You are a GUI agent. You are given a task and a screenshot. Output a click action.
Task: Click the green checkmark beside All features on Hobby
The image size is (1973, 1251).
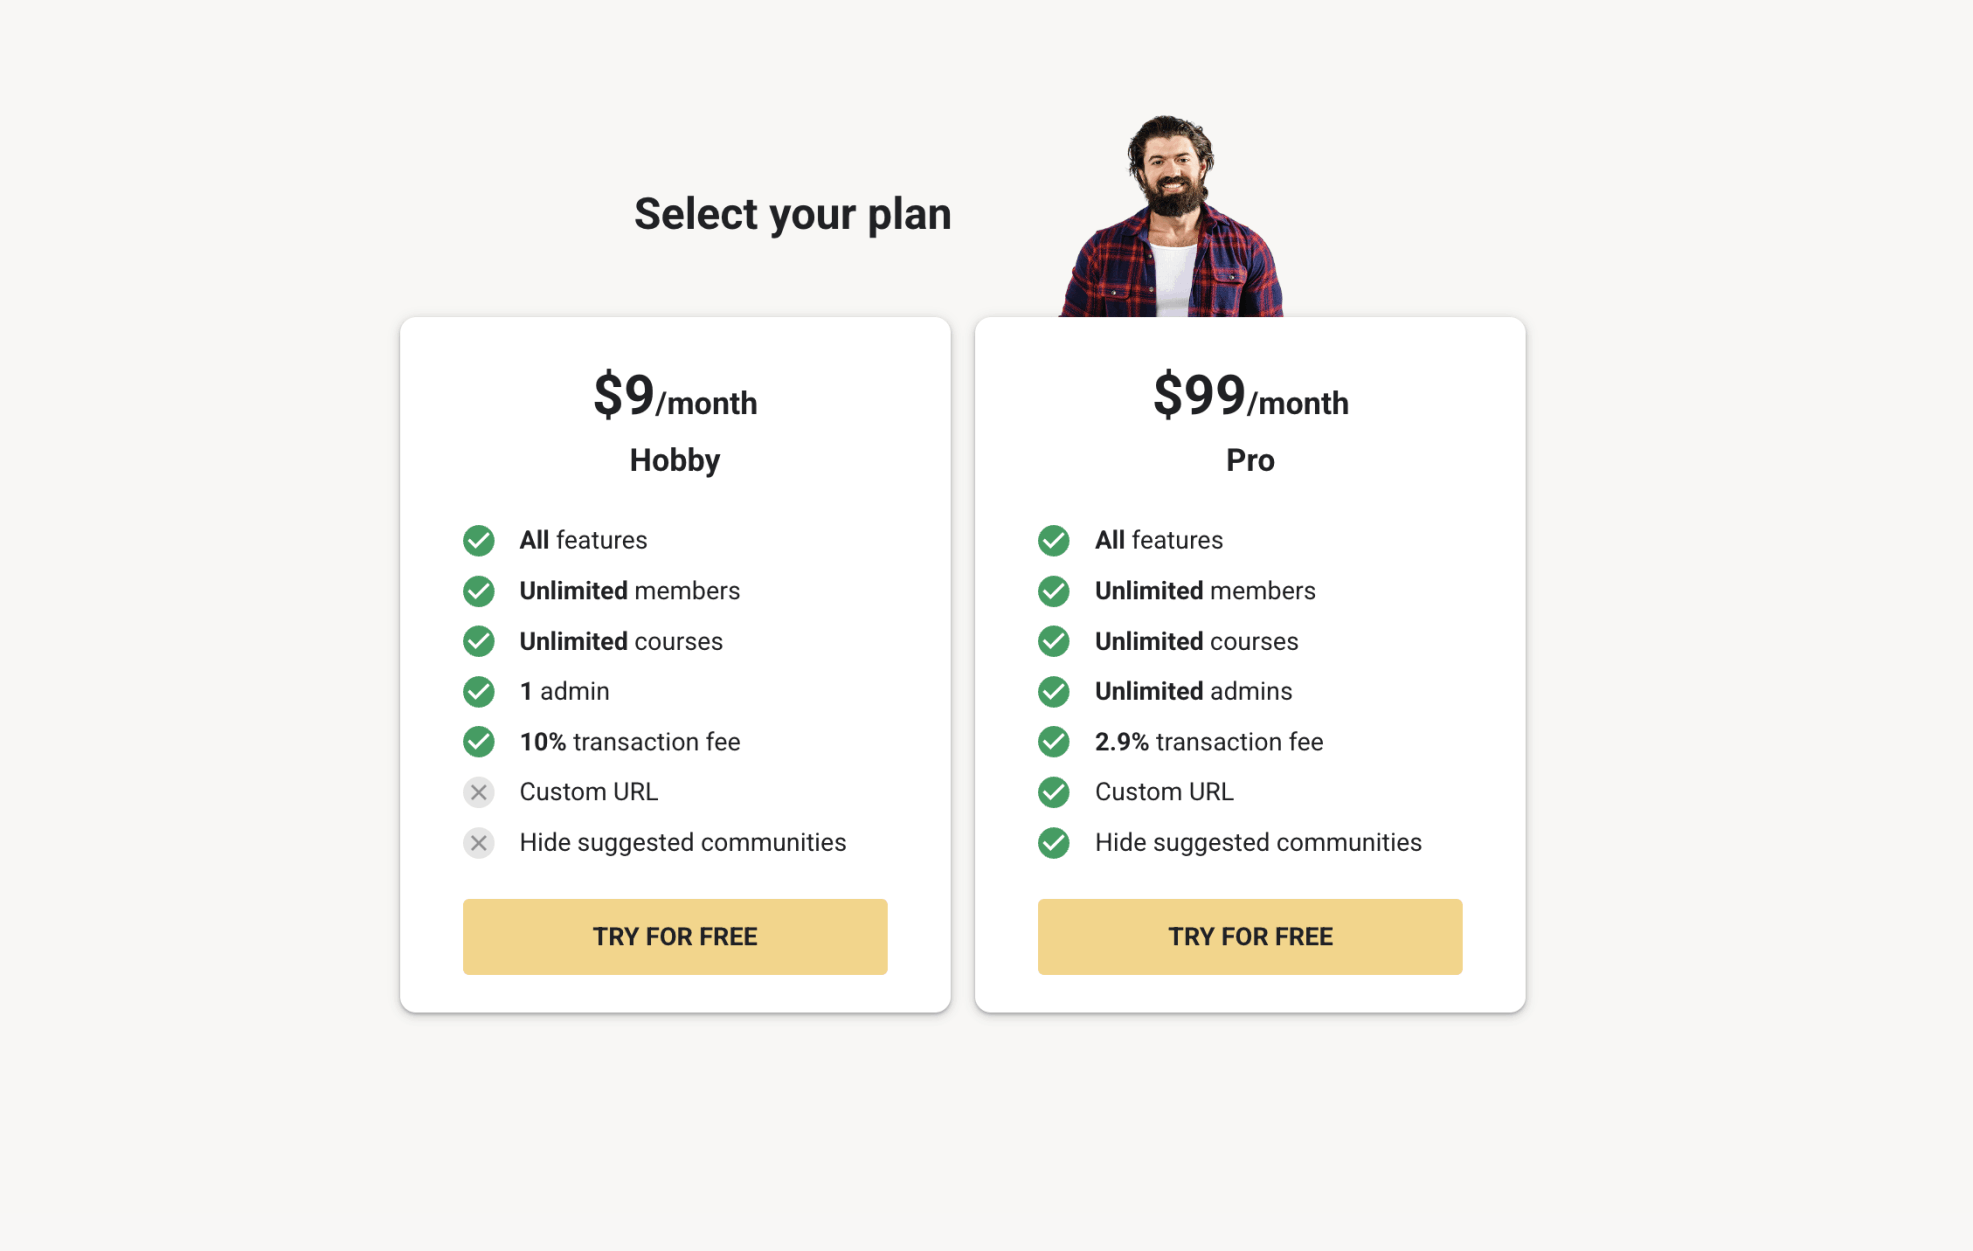[479, 540]
